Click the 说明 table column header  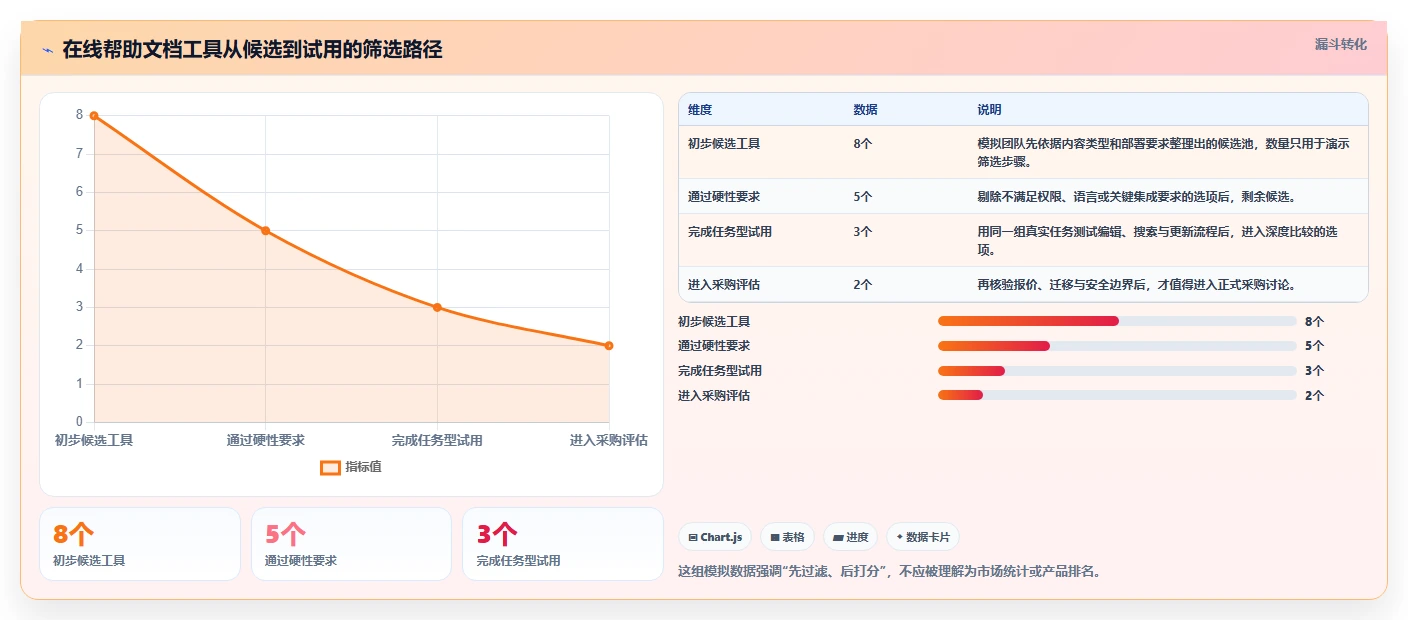tap(990, 110)
